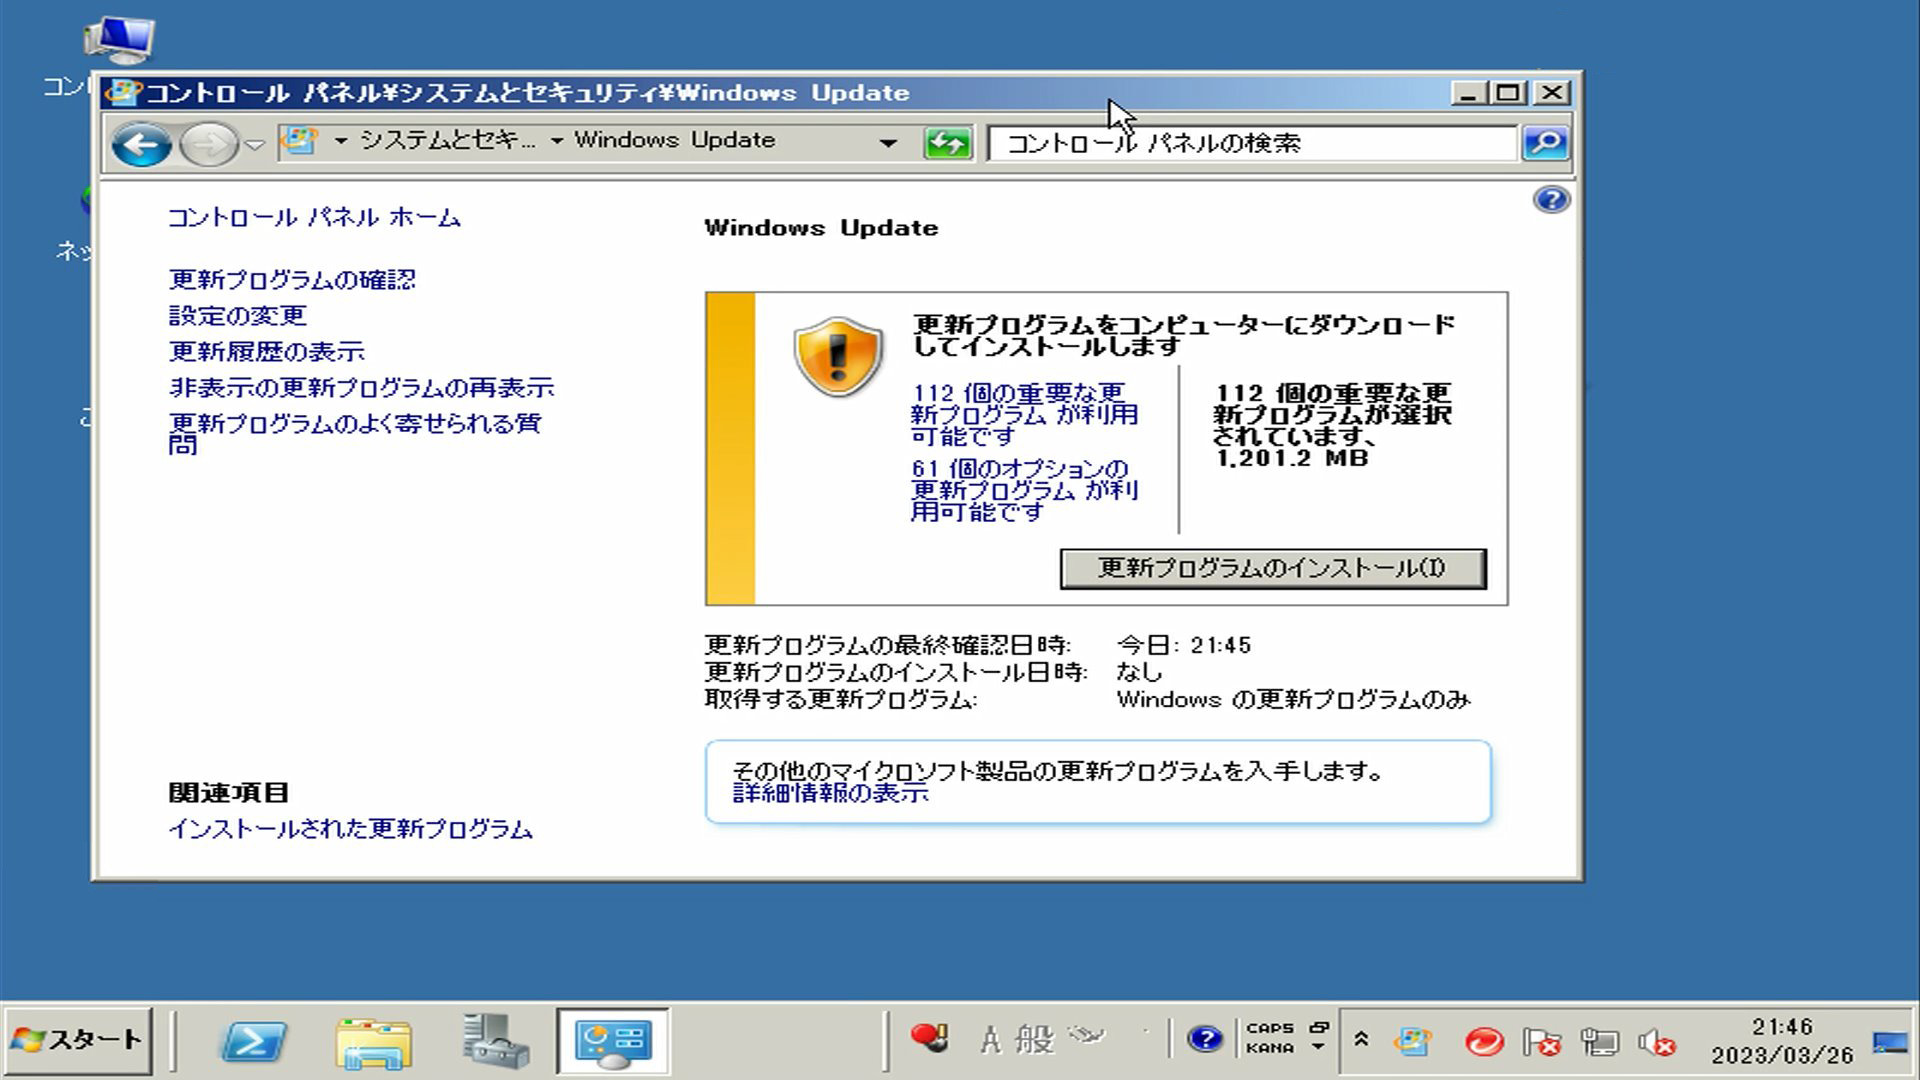This screenshot has height=1080, width=1920.
Task: Click the search magnifier icon
Action: click(1545, 143)
